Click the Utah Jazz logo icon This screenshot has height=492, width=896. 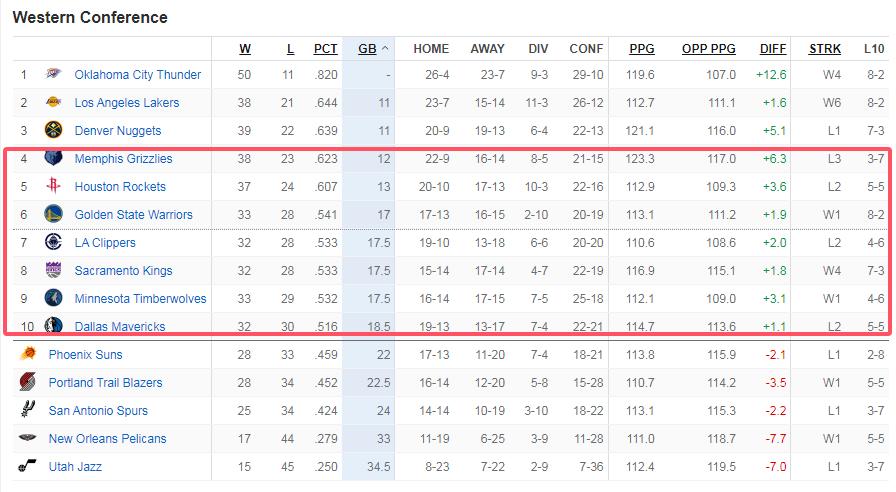click(27, 467)
